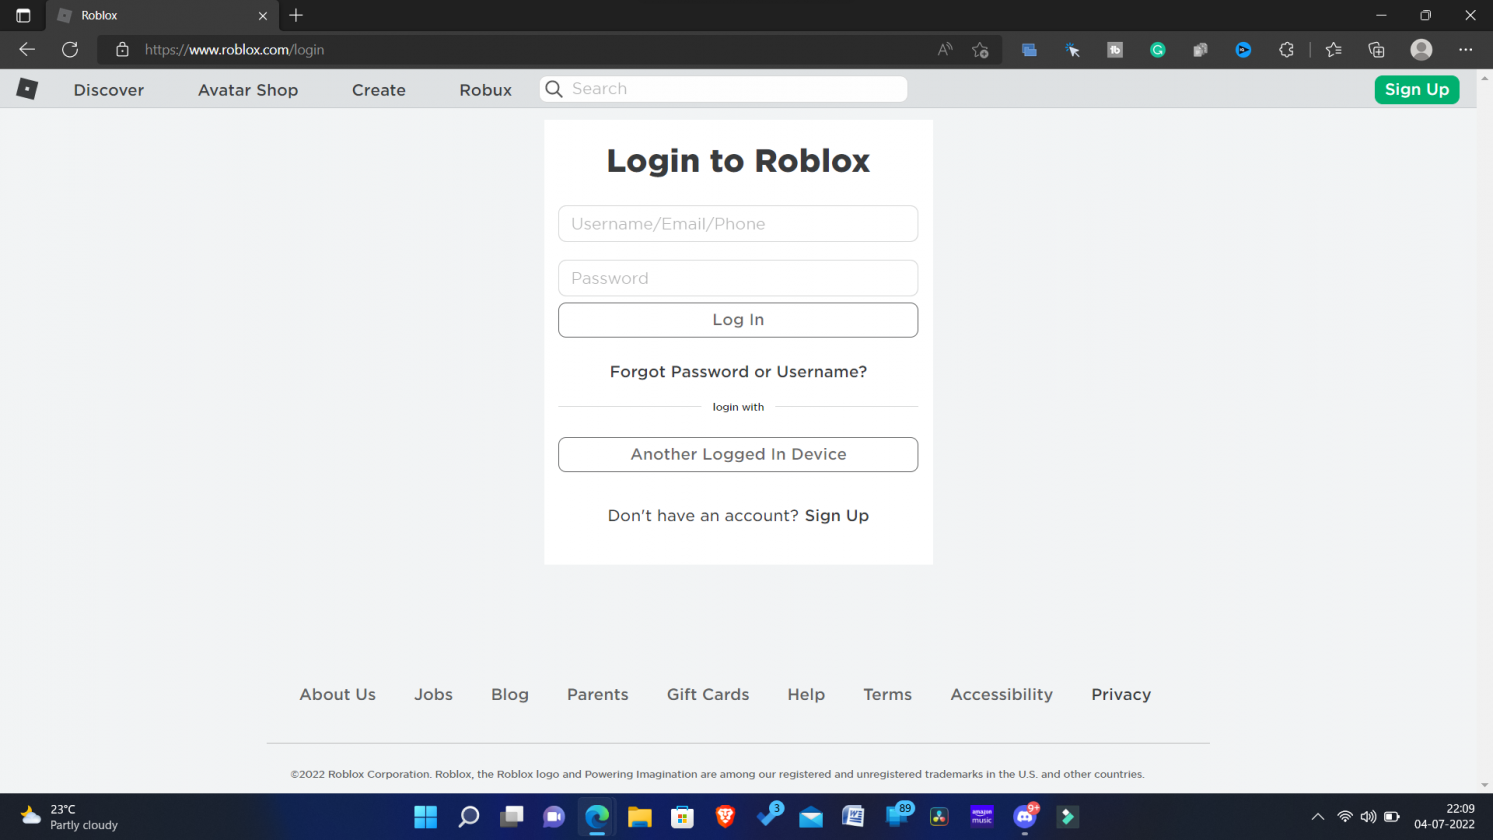The image size is (1493, 840).
Task: Open Task View in taskbar
Action: point(512,817)
